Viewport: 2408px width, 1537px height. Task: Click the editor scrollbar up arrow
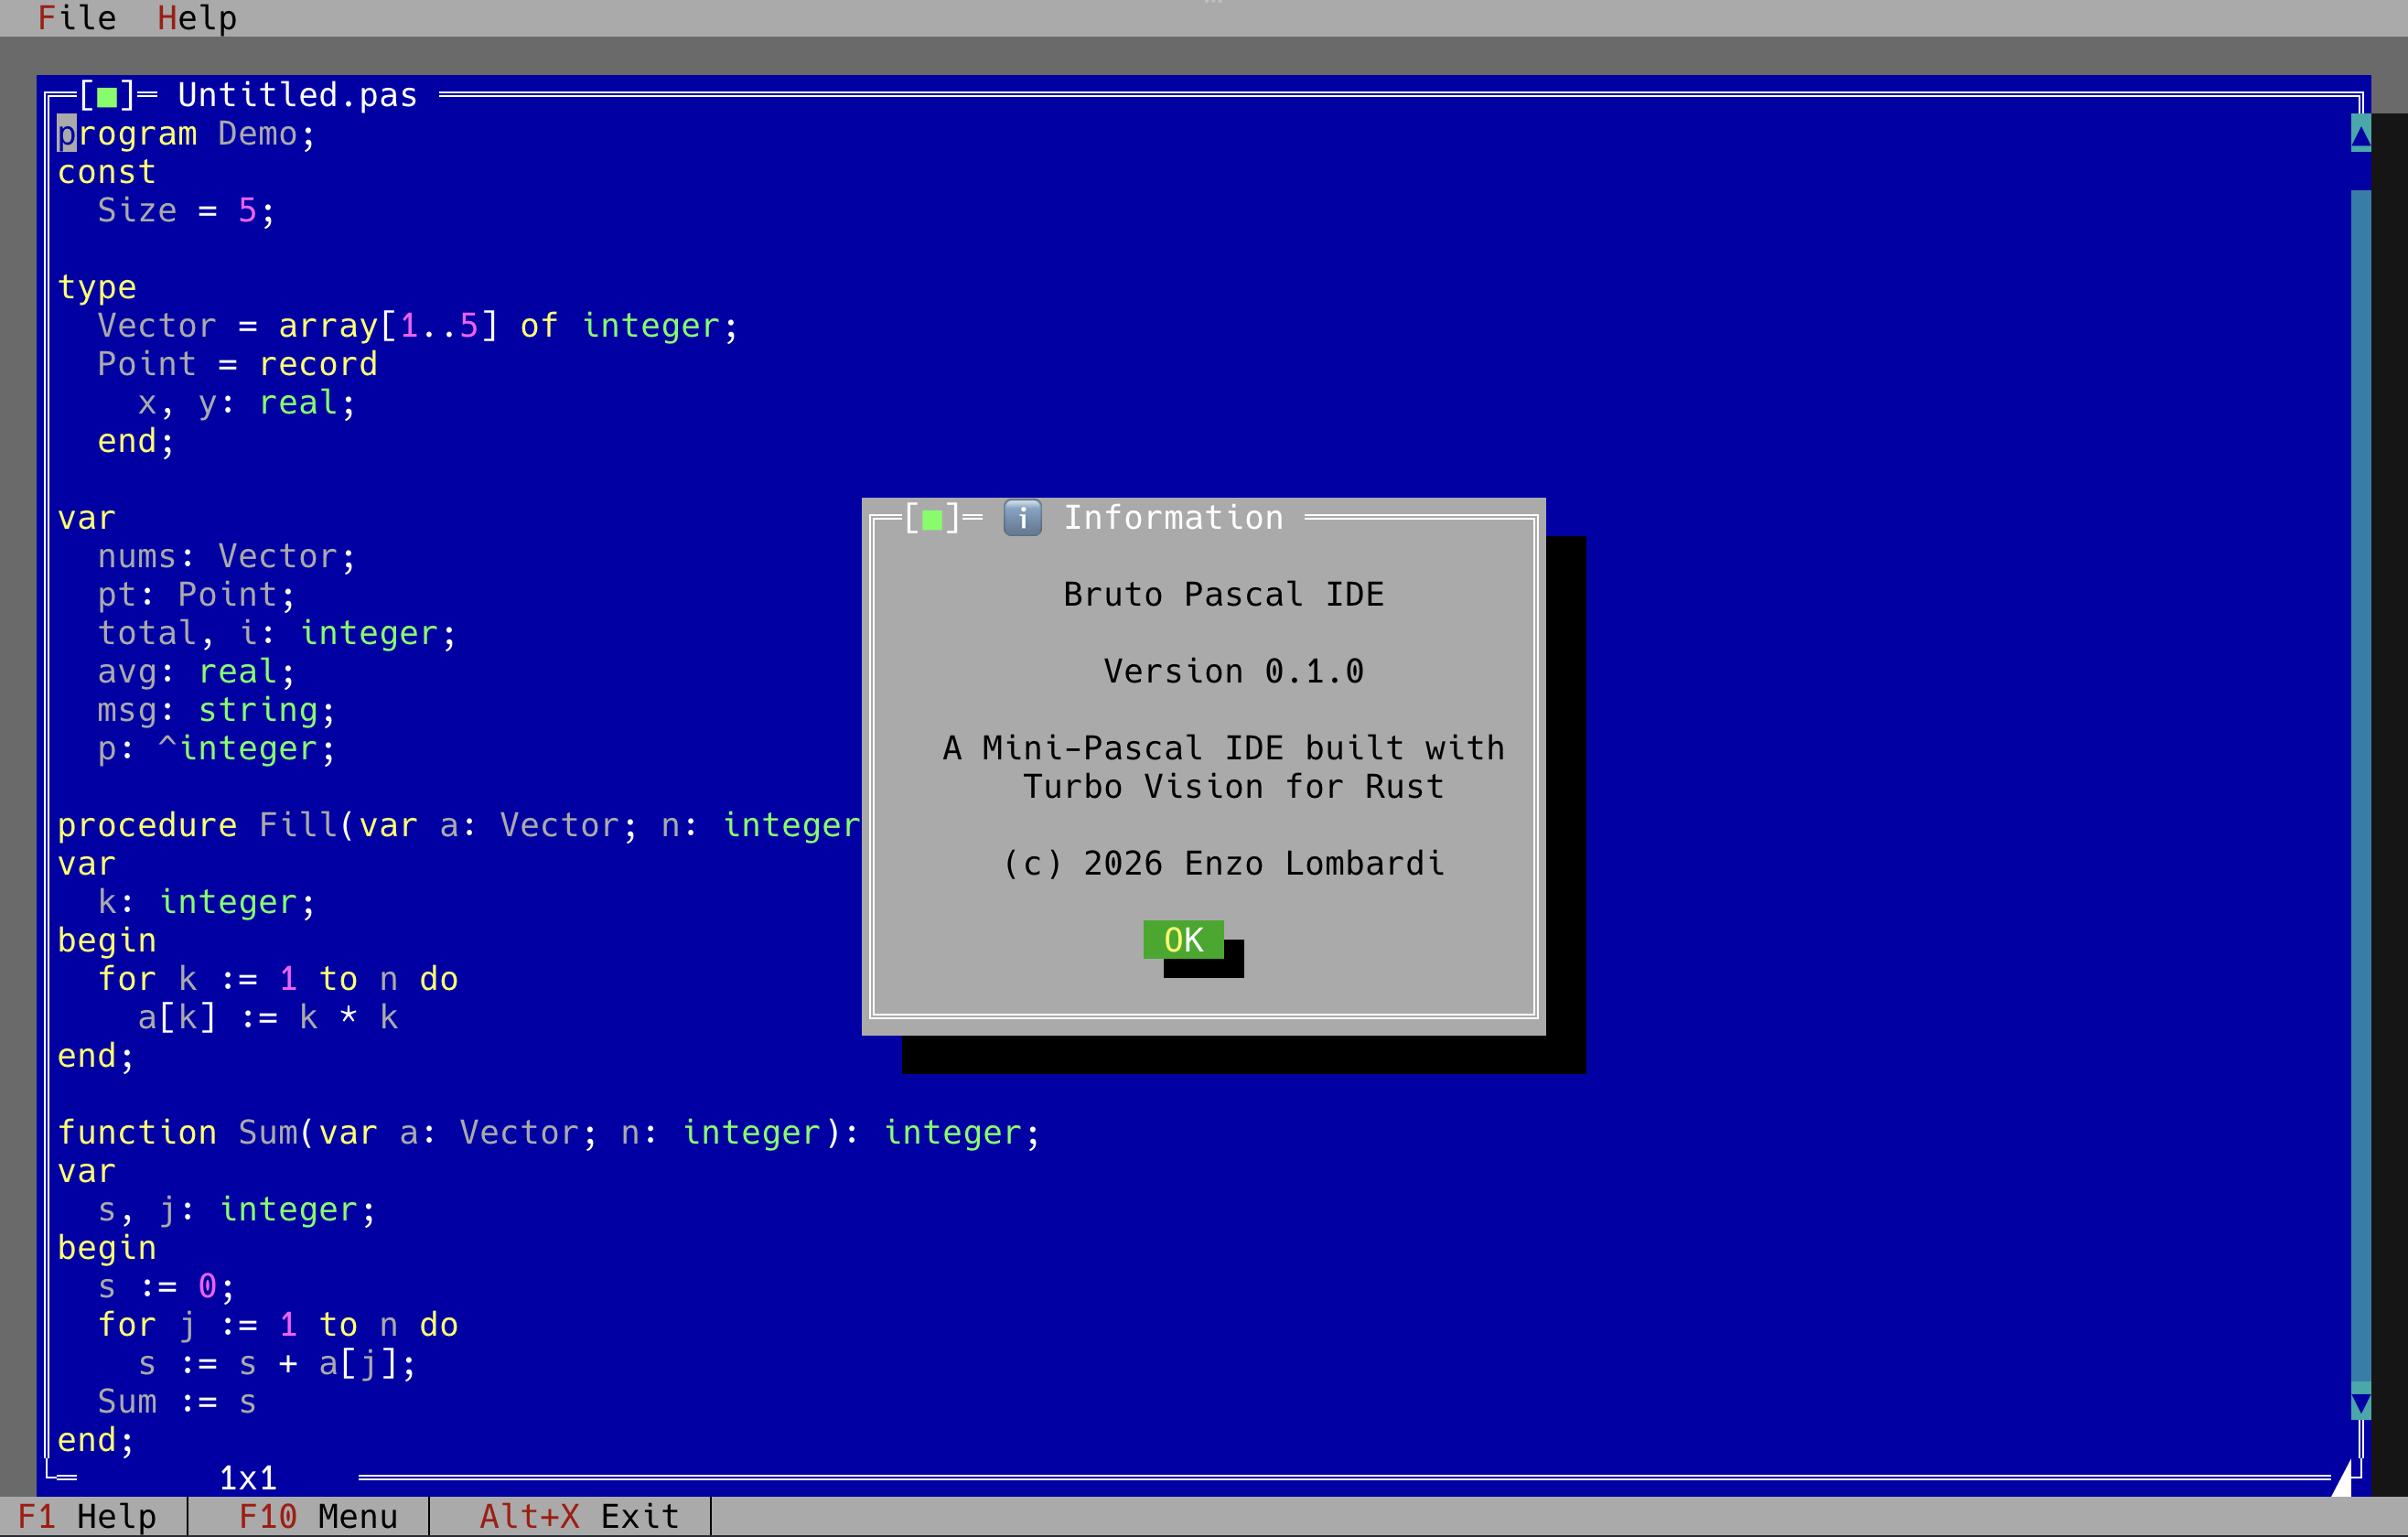pos(2360,134)
